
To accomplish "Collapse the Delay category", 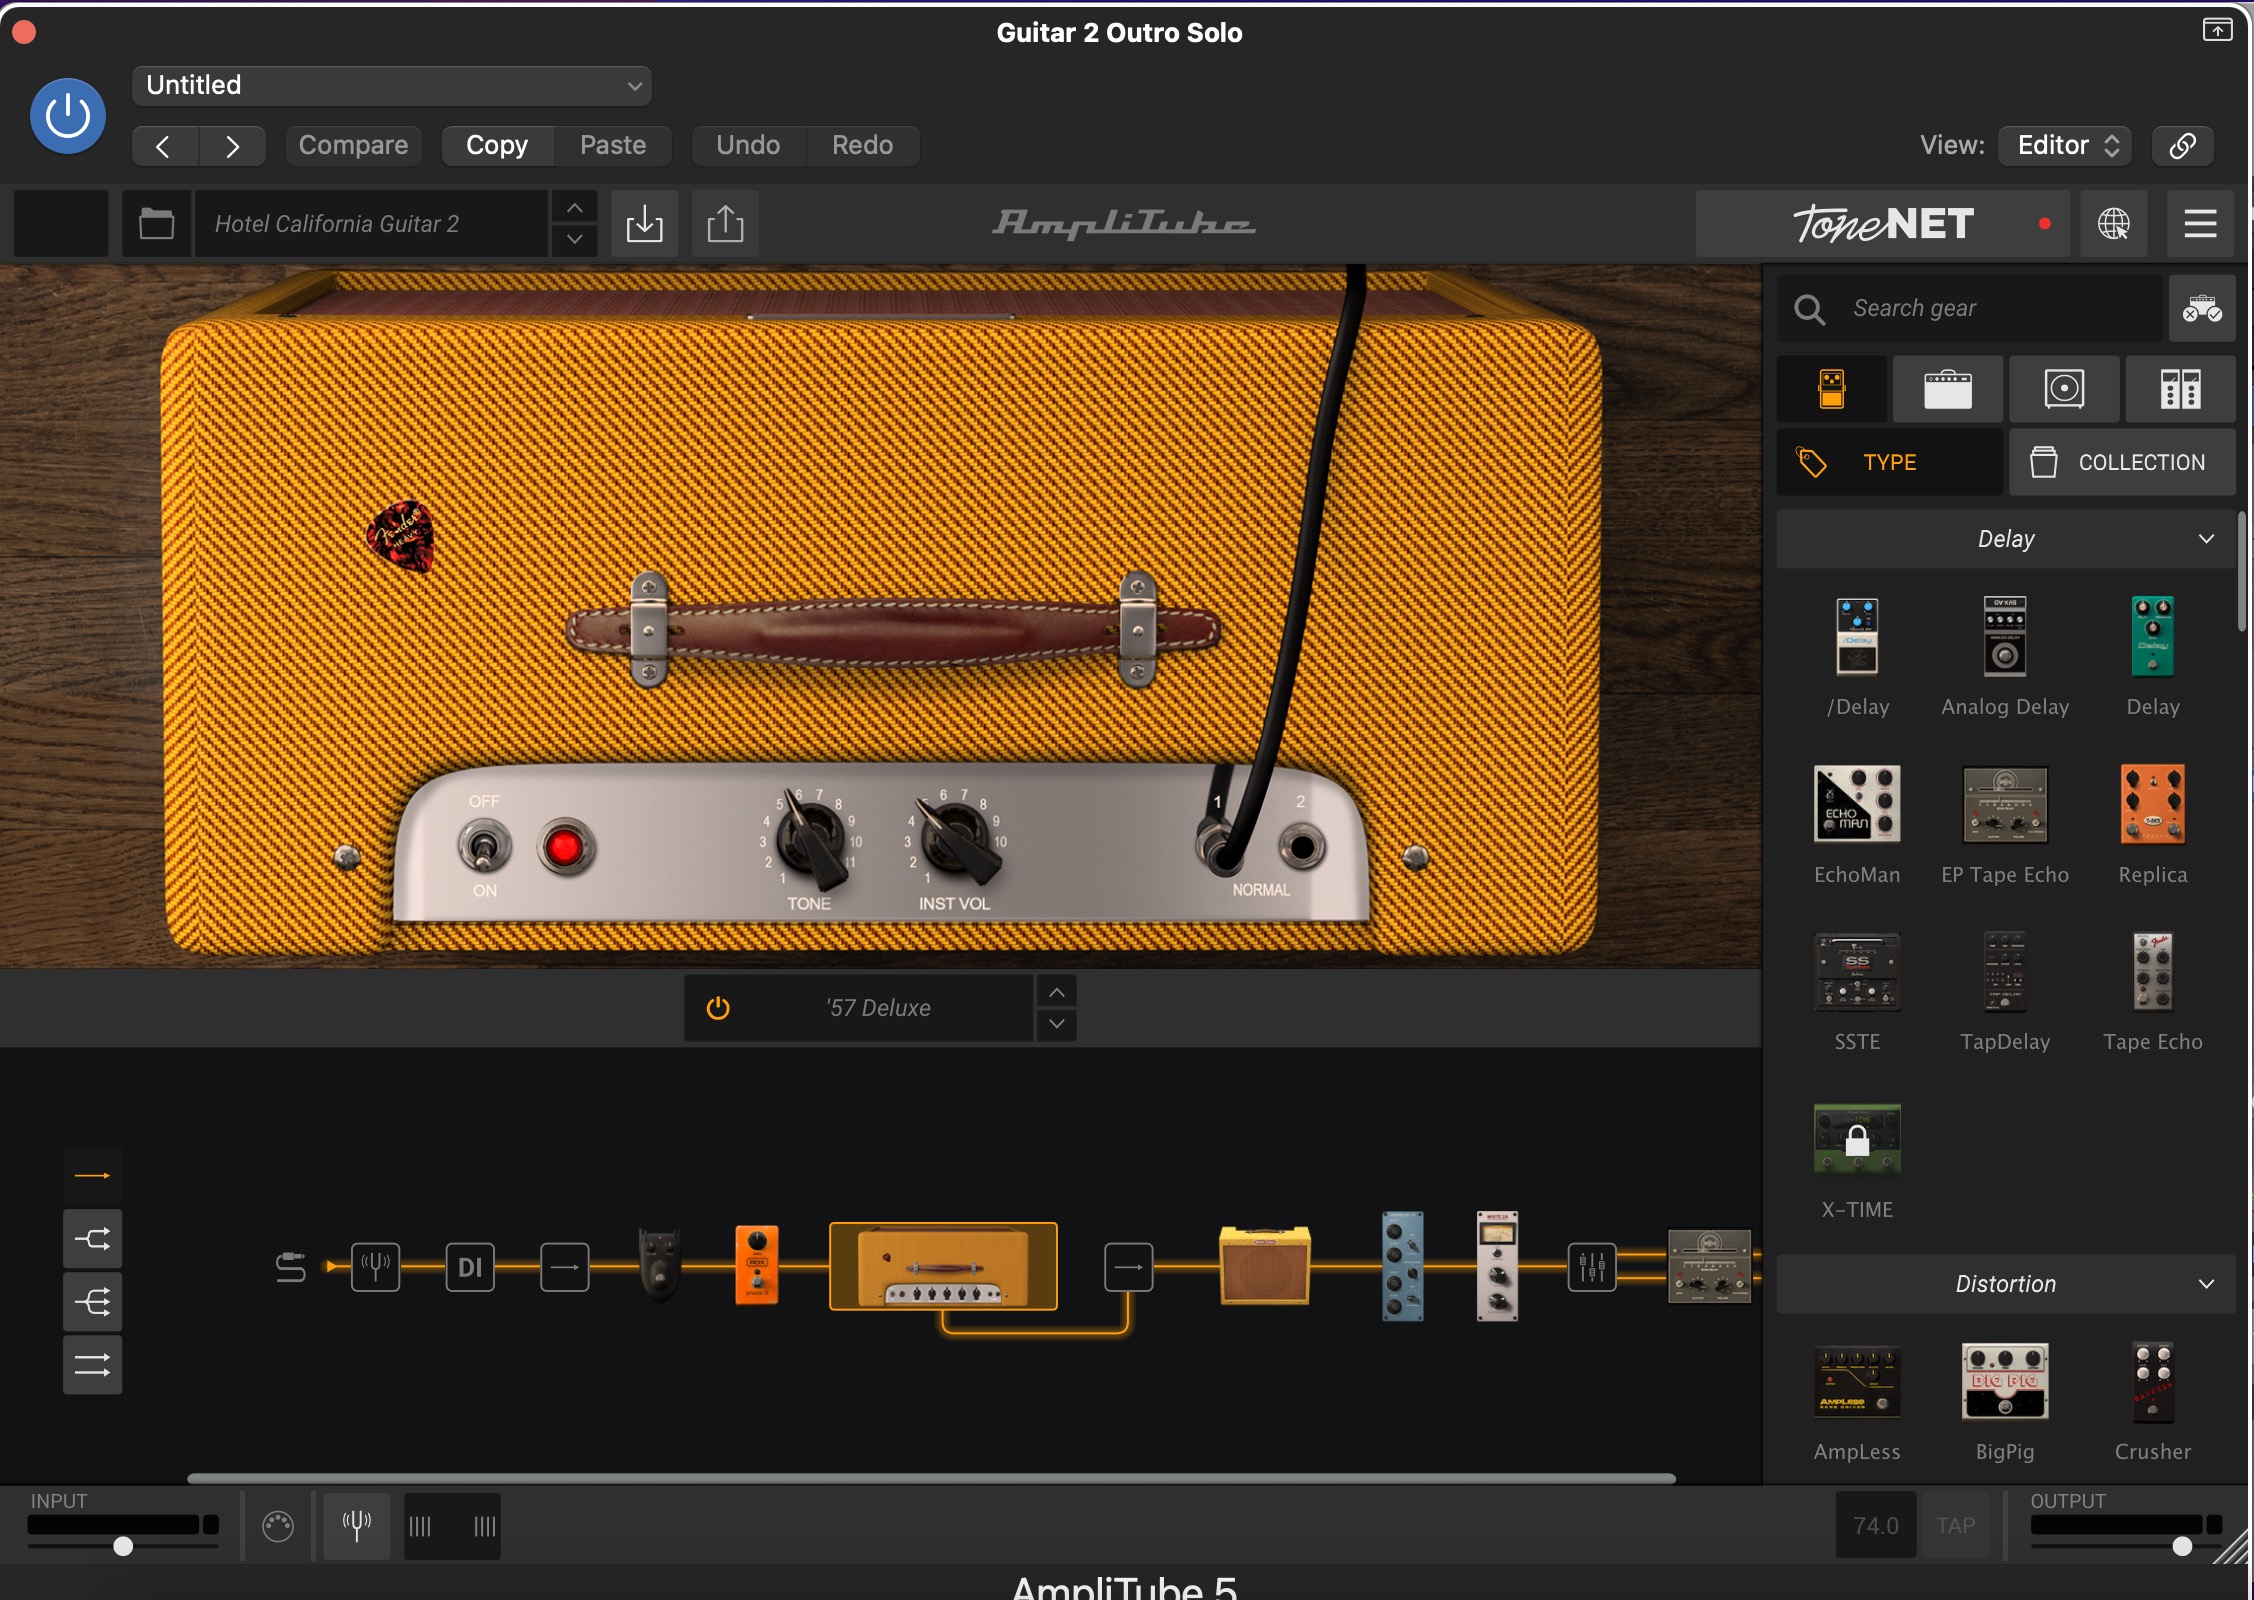I will tap(2006, 539).
